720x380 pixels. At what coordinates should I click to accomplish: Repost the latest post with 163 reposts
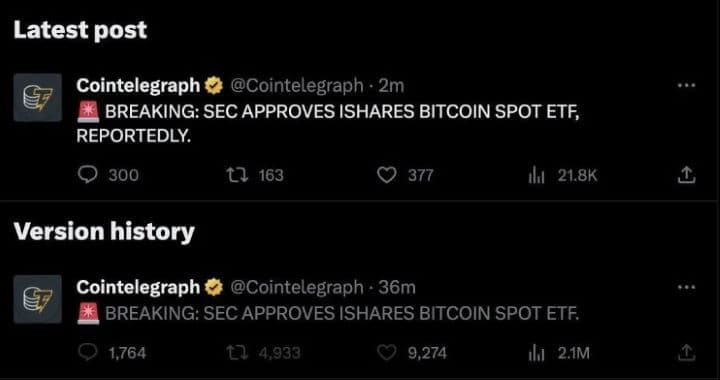237,175
